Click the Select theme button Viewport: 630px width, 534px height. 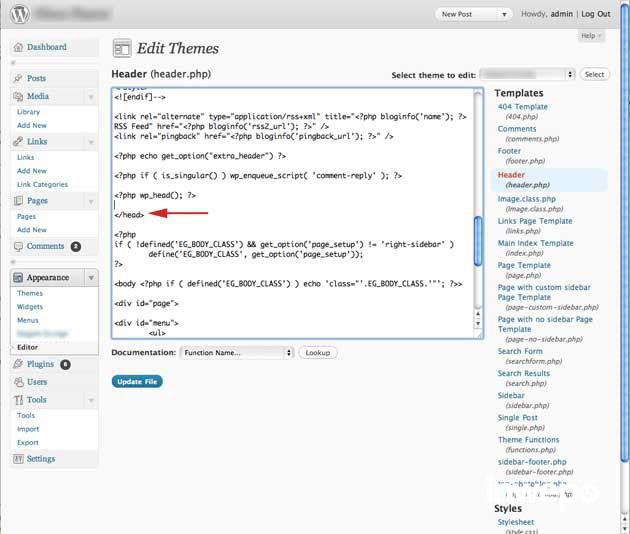pyautogui.click(x=594, y=74)
